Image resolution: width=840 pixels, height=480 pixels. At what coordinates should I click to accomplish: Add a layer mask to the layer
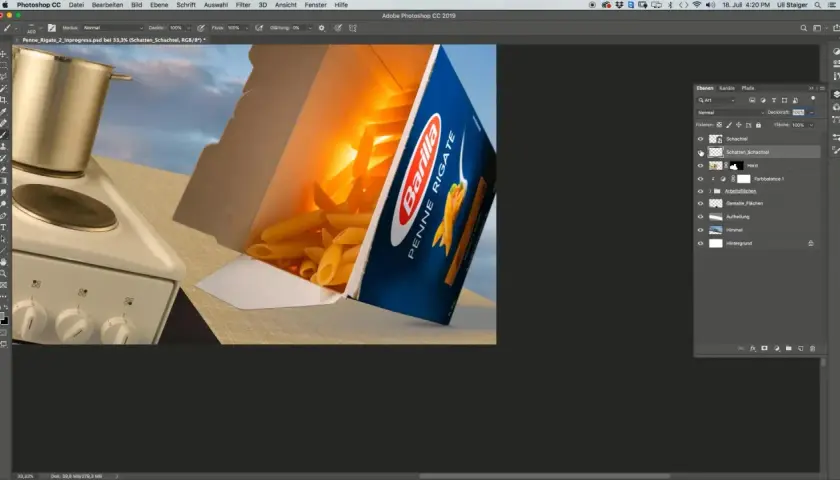tap(764, 348)
